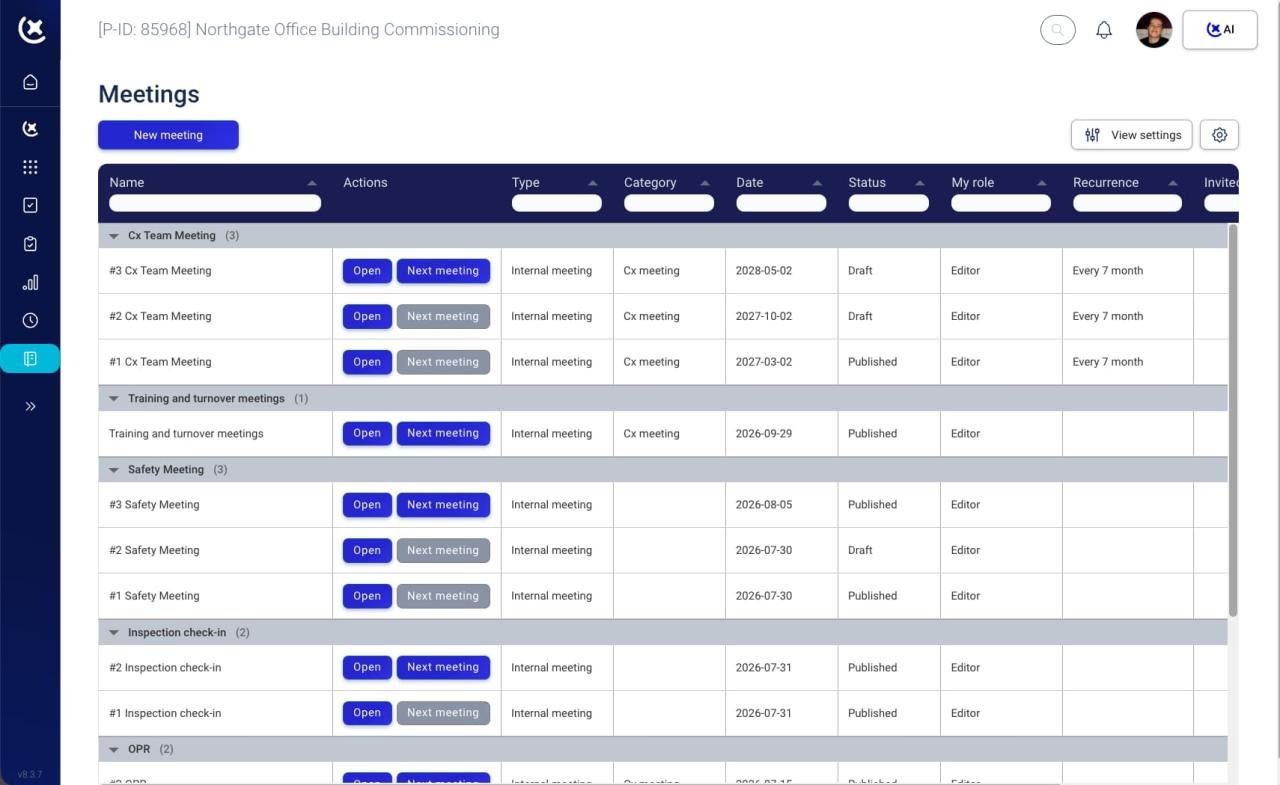Open the bar chart reports icon
The height and width of the screenshot is (785, 1280).
click(x=30, y=282)
